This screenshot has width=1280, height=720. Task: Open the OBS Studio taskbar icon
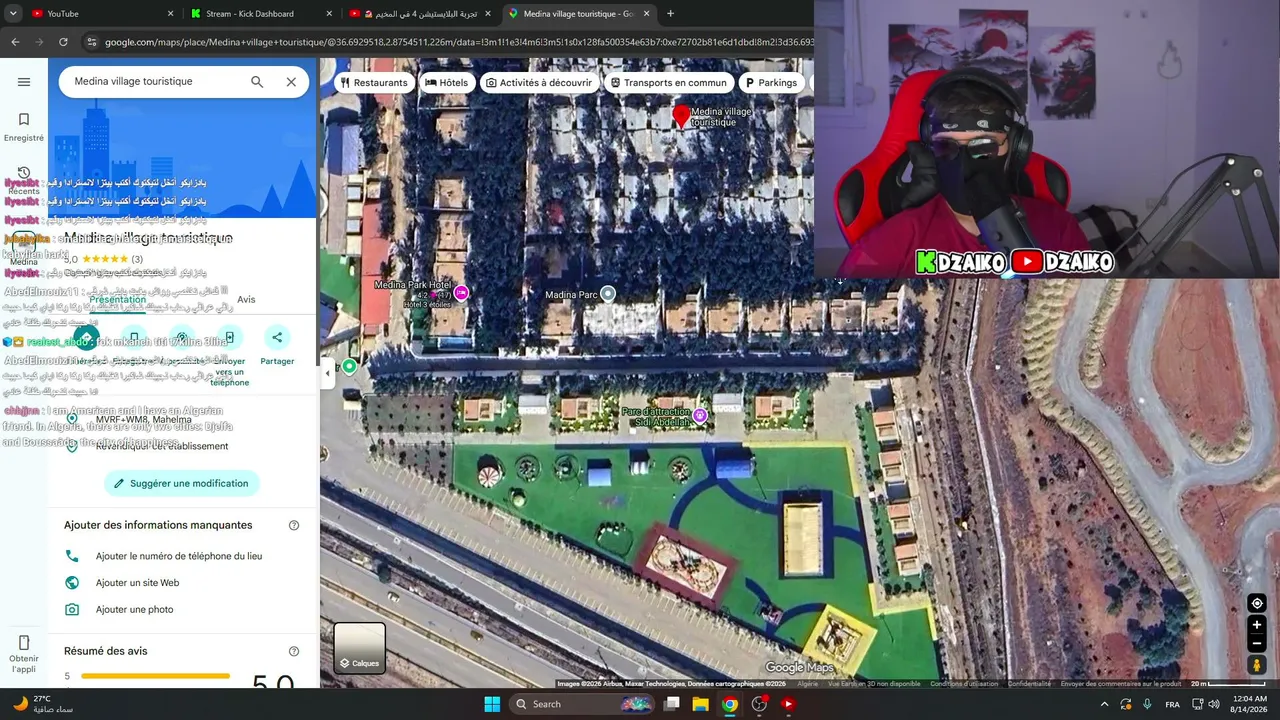759,704
